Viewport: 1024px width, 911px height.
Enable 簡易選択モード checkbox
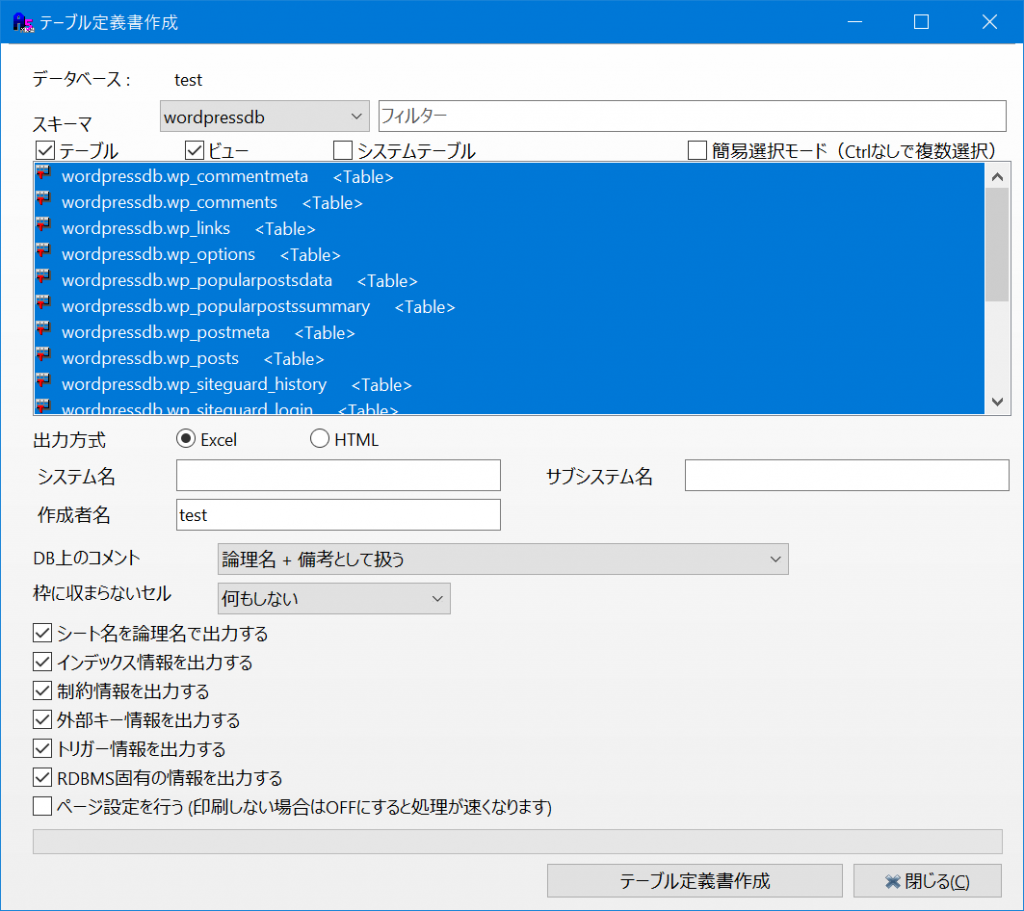point(697,151)
